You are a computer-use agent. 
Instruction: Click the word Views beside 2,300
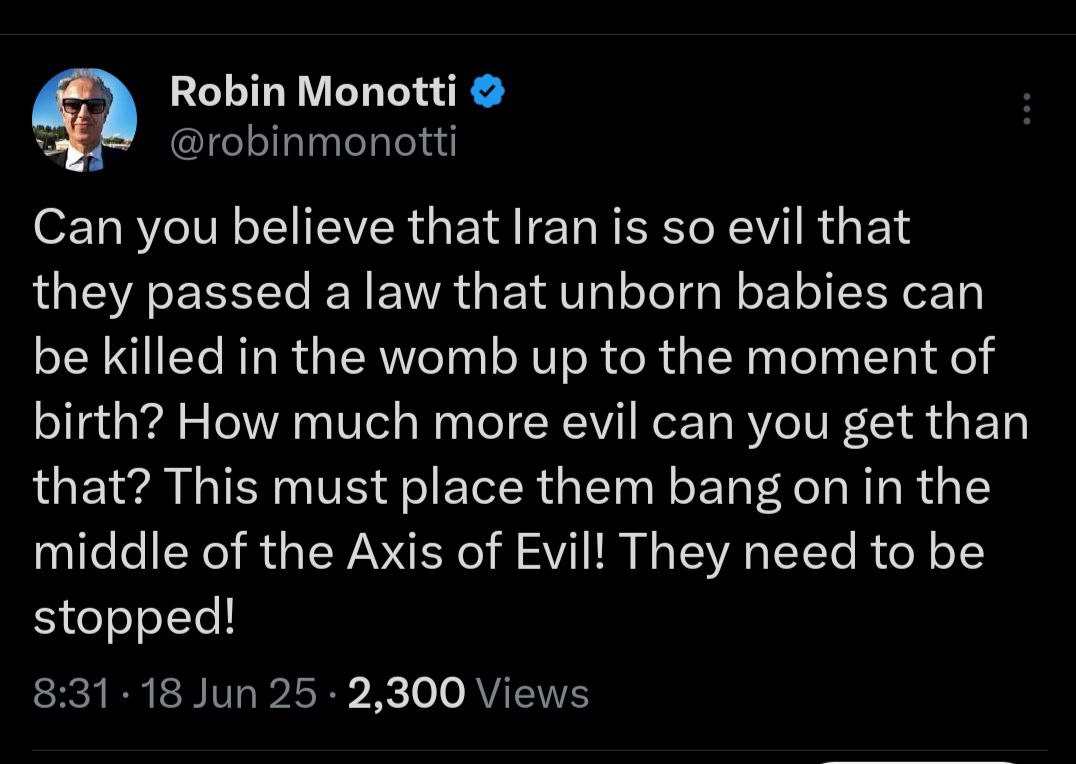pos(533,693)
